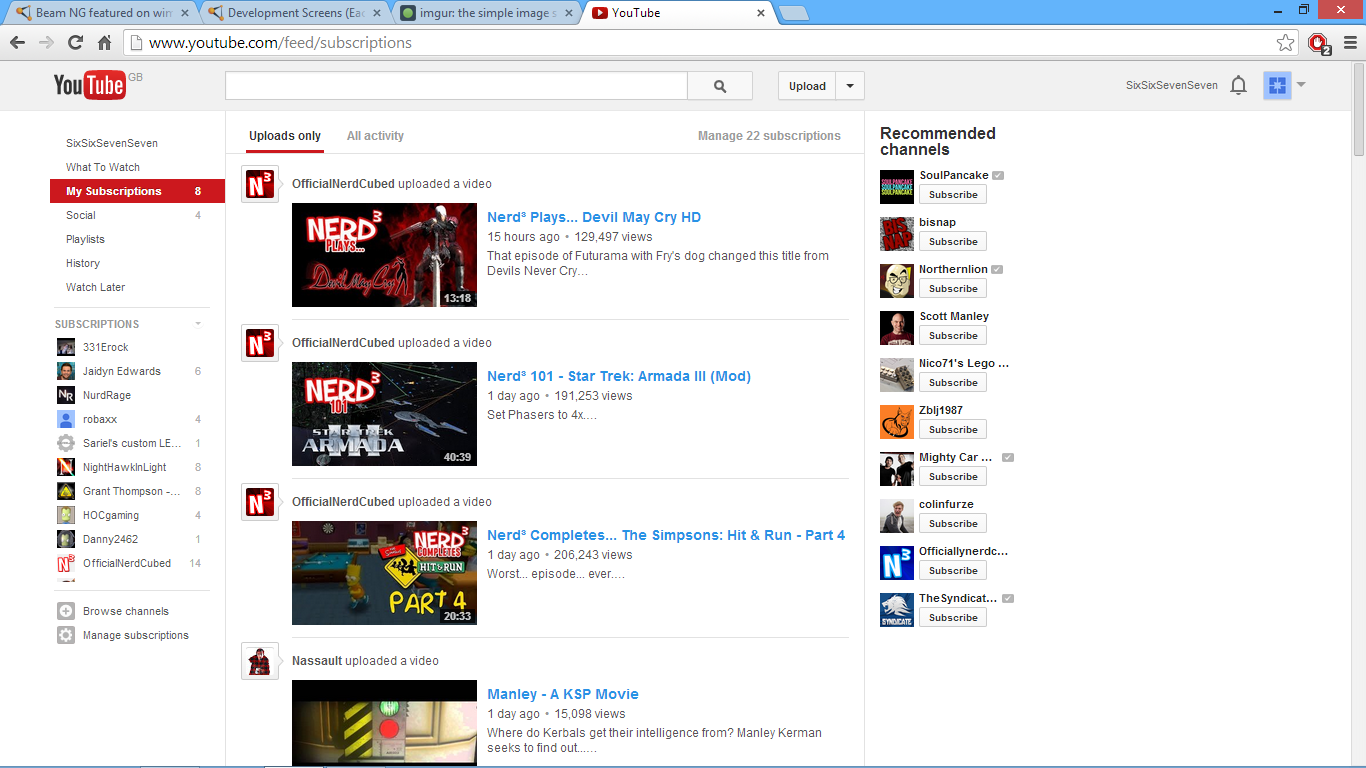Click the red extension icon in toolbar
Screen dimensions: 1366x768
[x=1319, y=43]
